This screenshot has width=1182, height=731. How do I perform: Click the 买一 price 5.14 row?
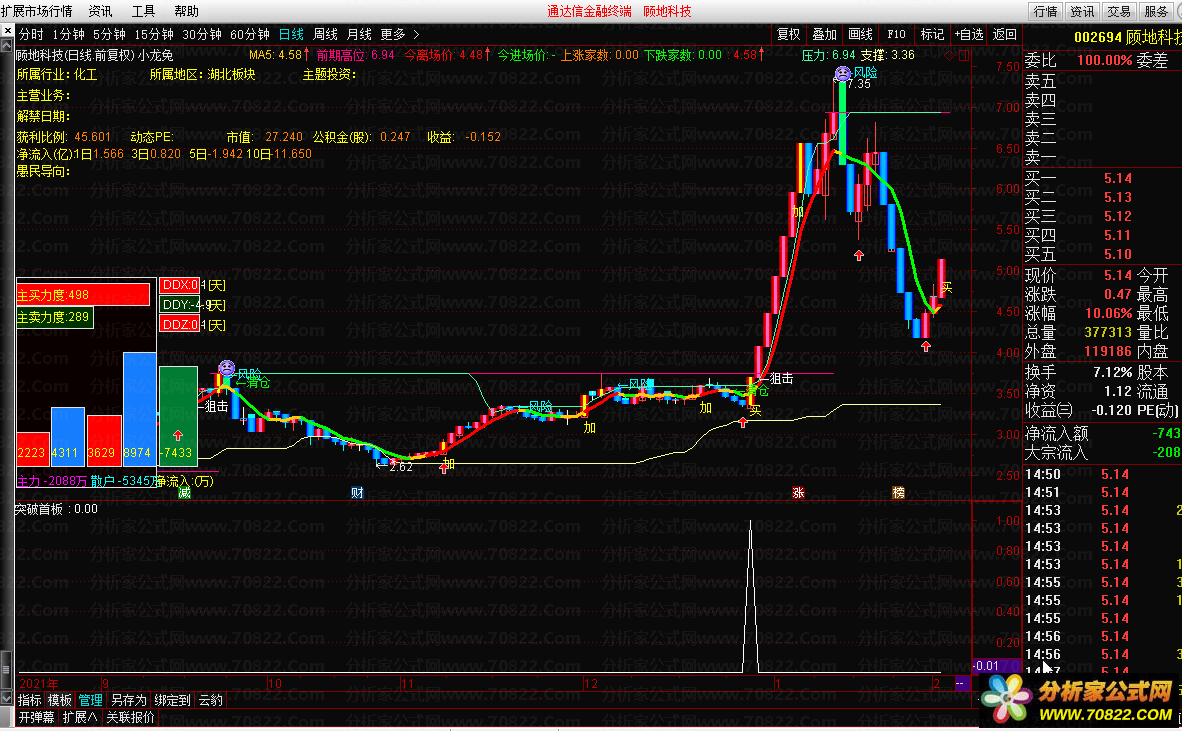[x=1102, y=179]
